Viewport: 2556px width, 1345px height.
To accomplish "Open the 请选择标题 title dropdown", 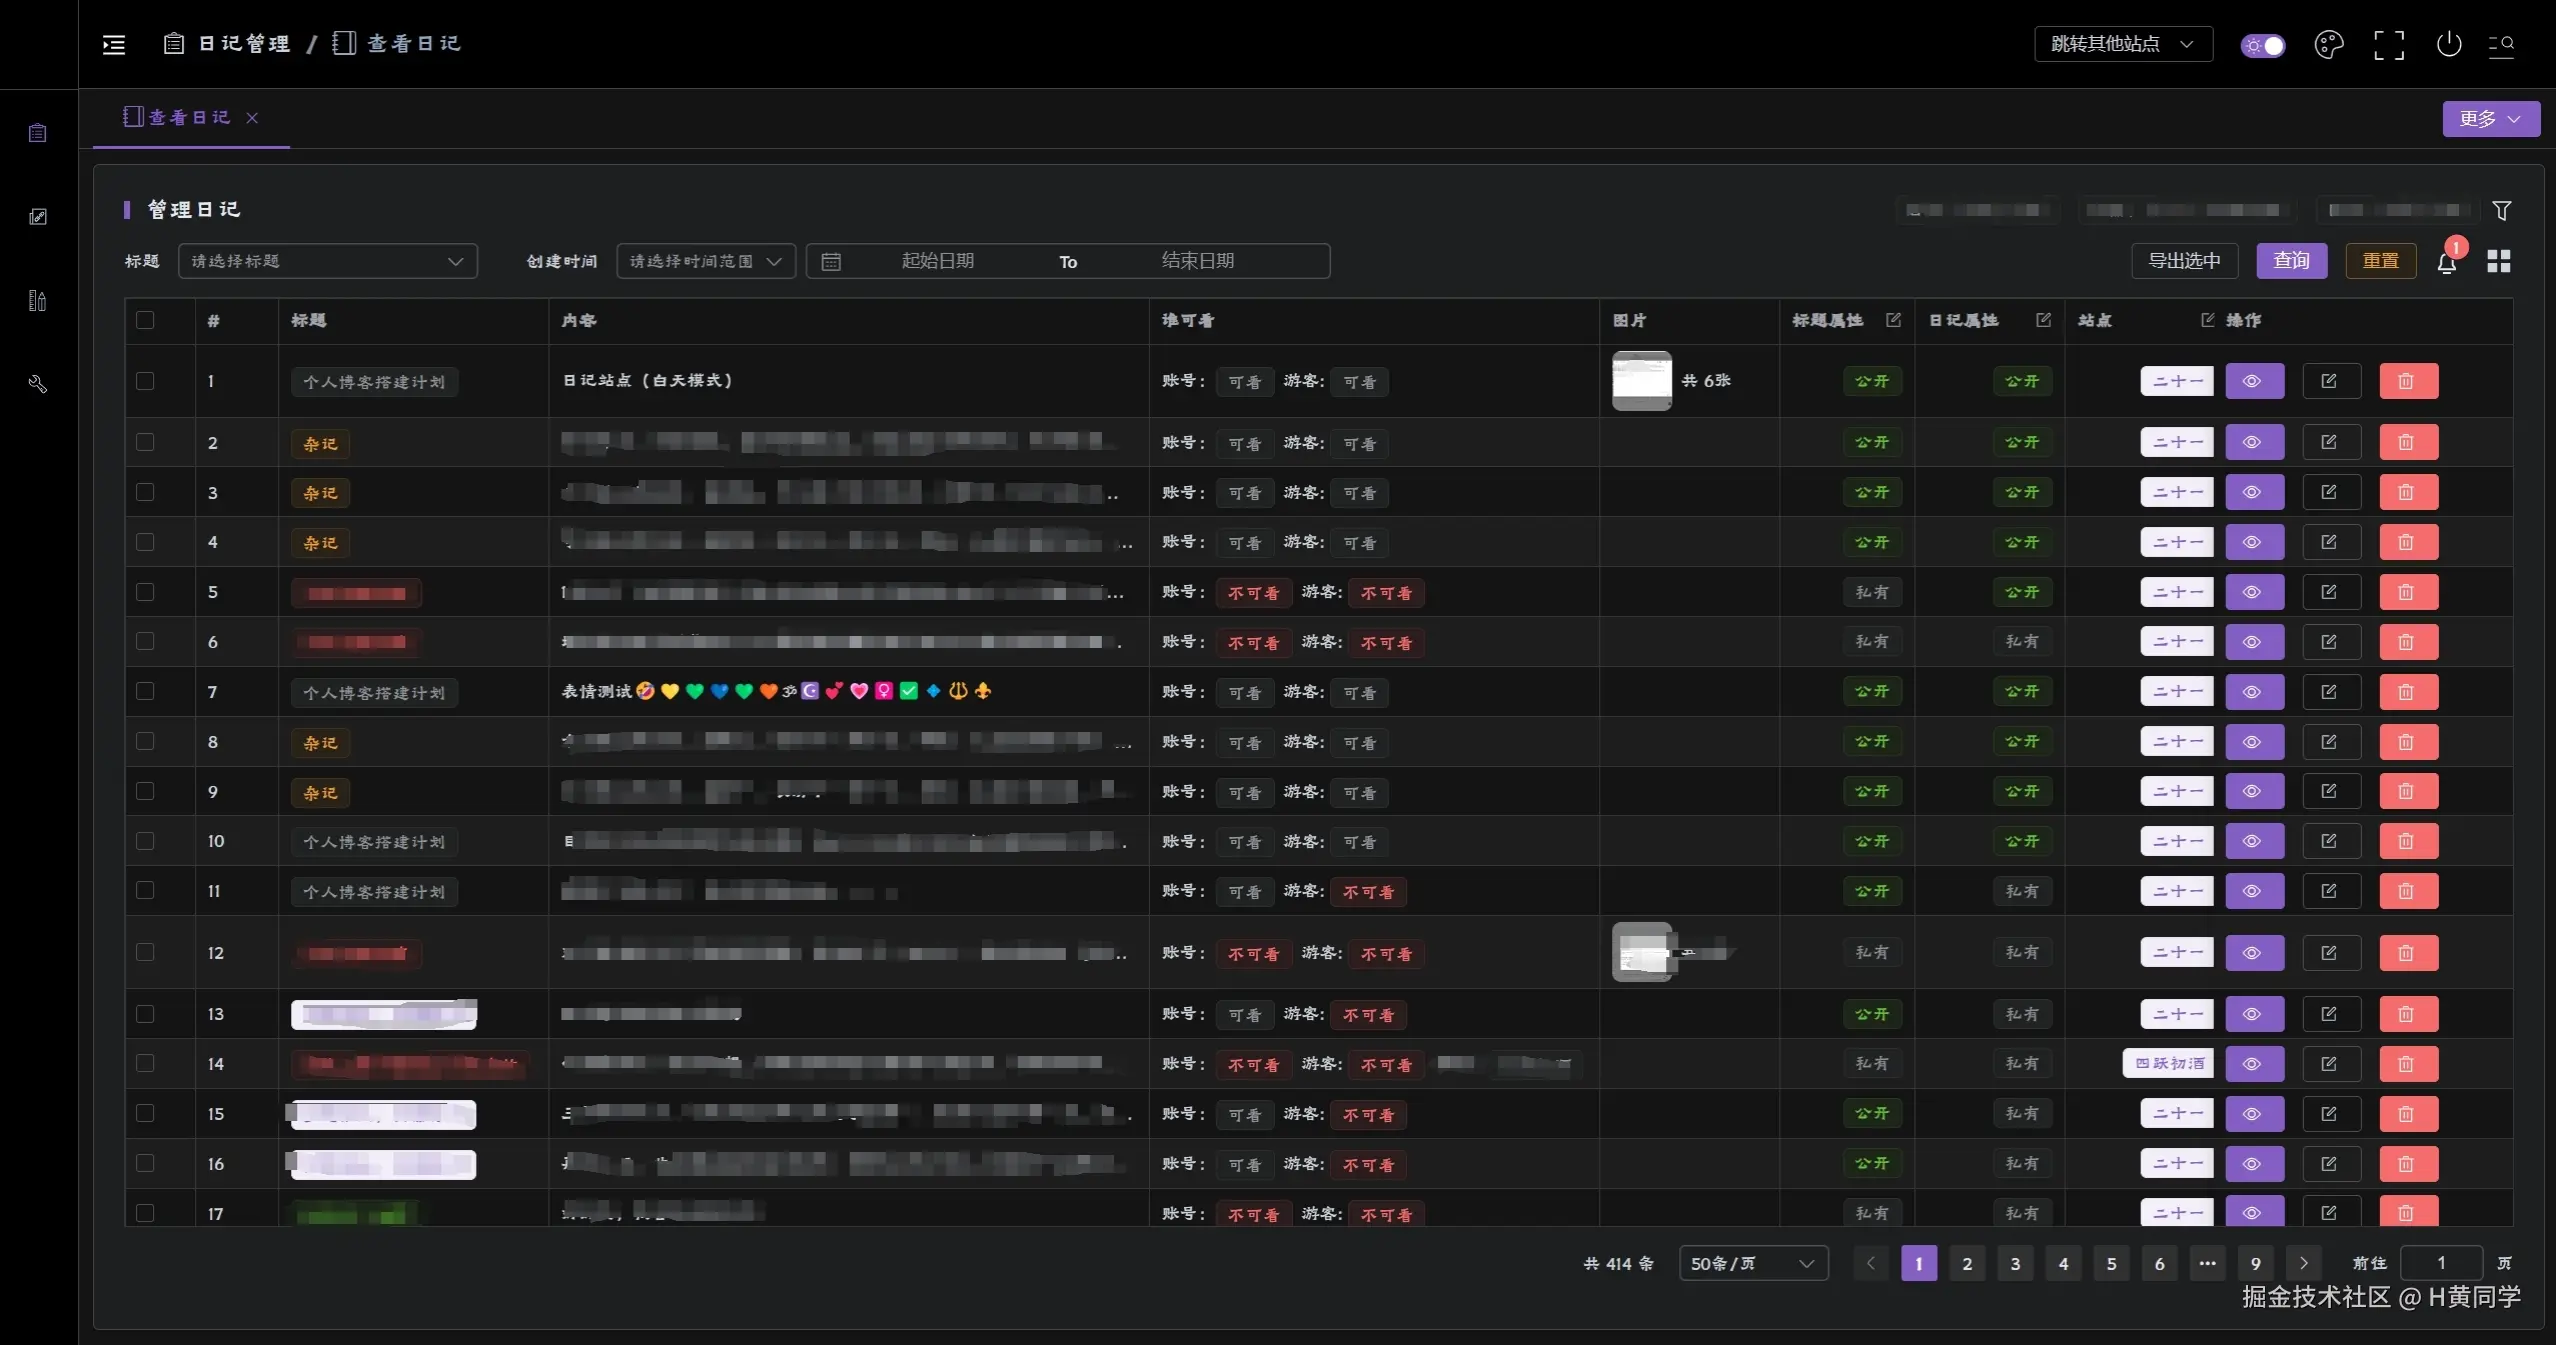I will [x=327, y=261].
